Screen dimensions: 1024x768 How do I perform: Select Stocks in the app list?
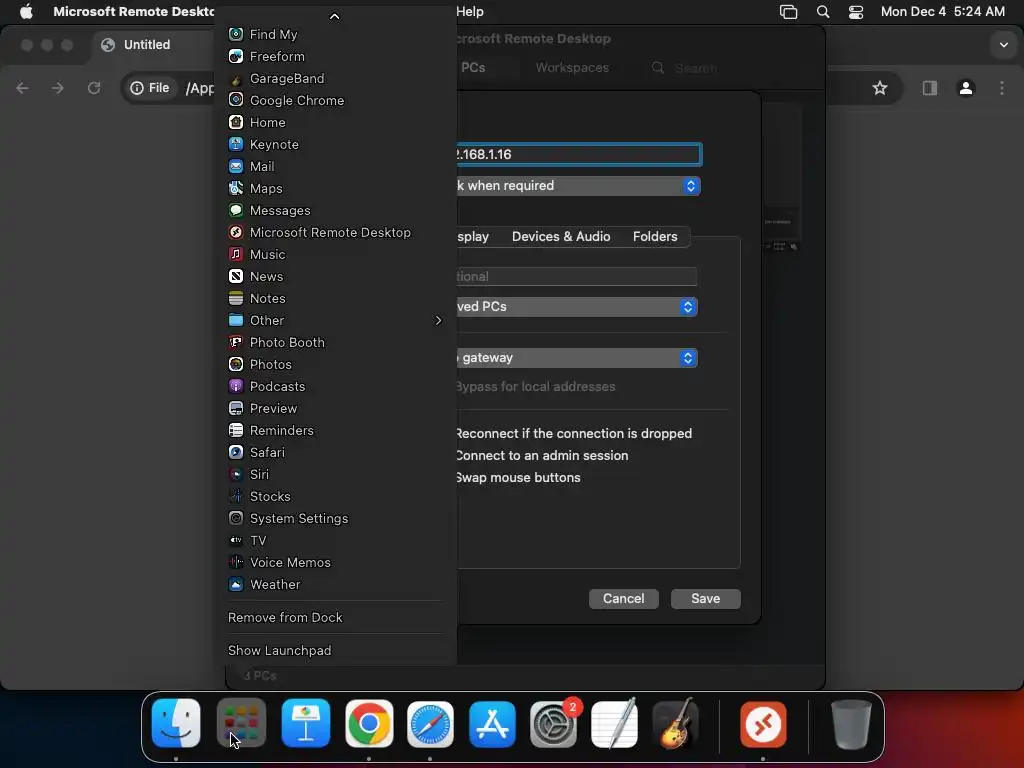tap(334, 496)
